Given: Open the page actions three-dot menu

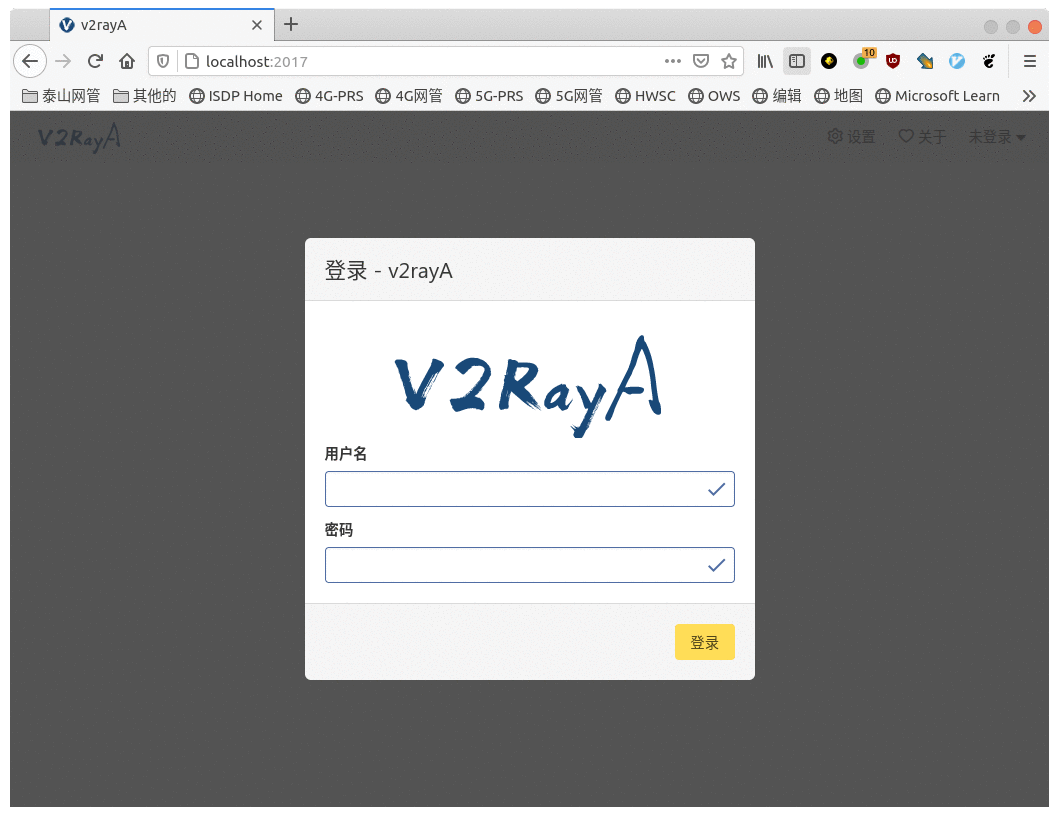Looking at the screenshot, I should 673,61.
